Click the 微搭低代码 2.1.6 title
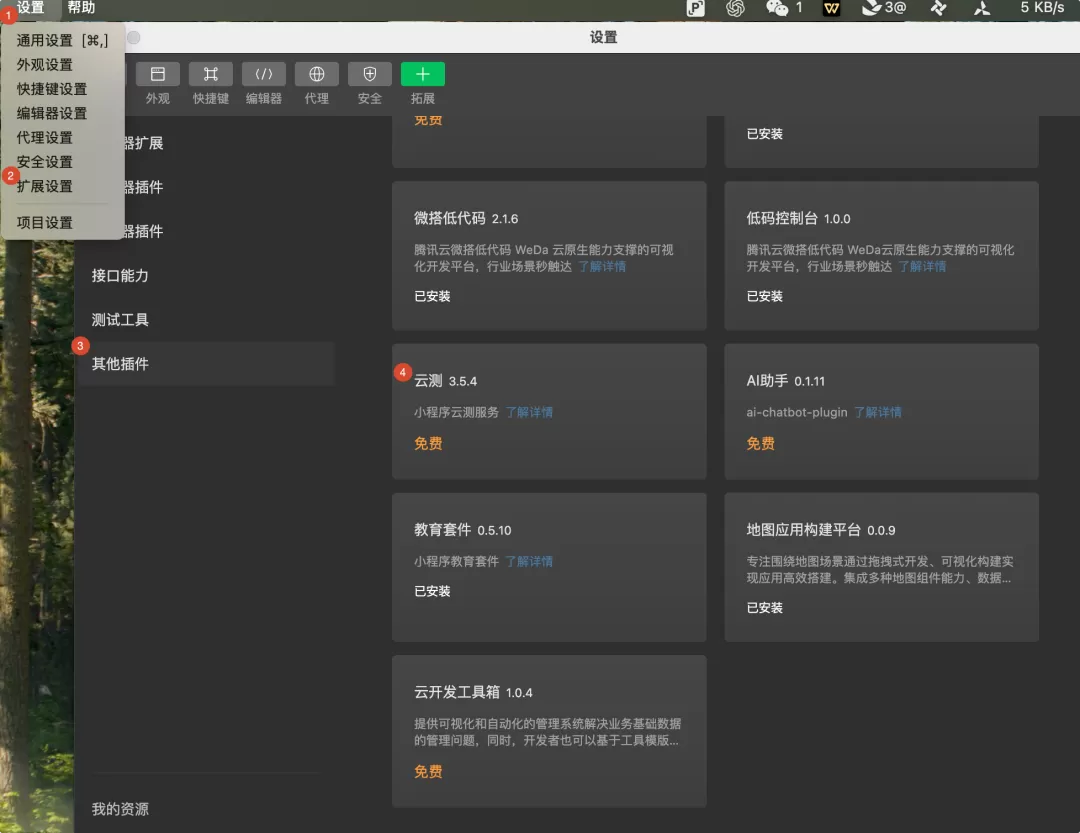Image resolution: width=1080 pixels, height=833 pixels. pyautogui.click(x=466, y=218)
